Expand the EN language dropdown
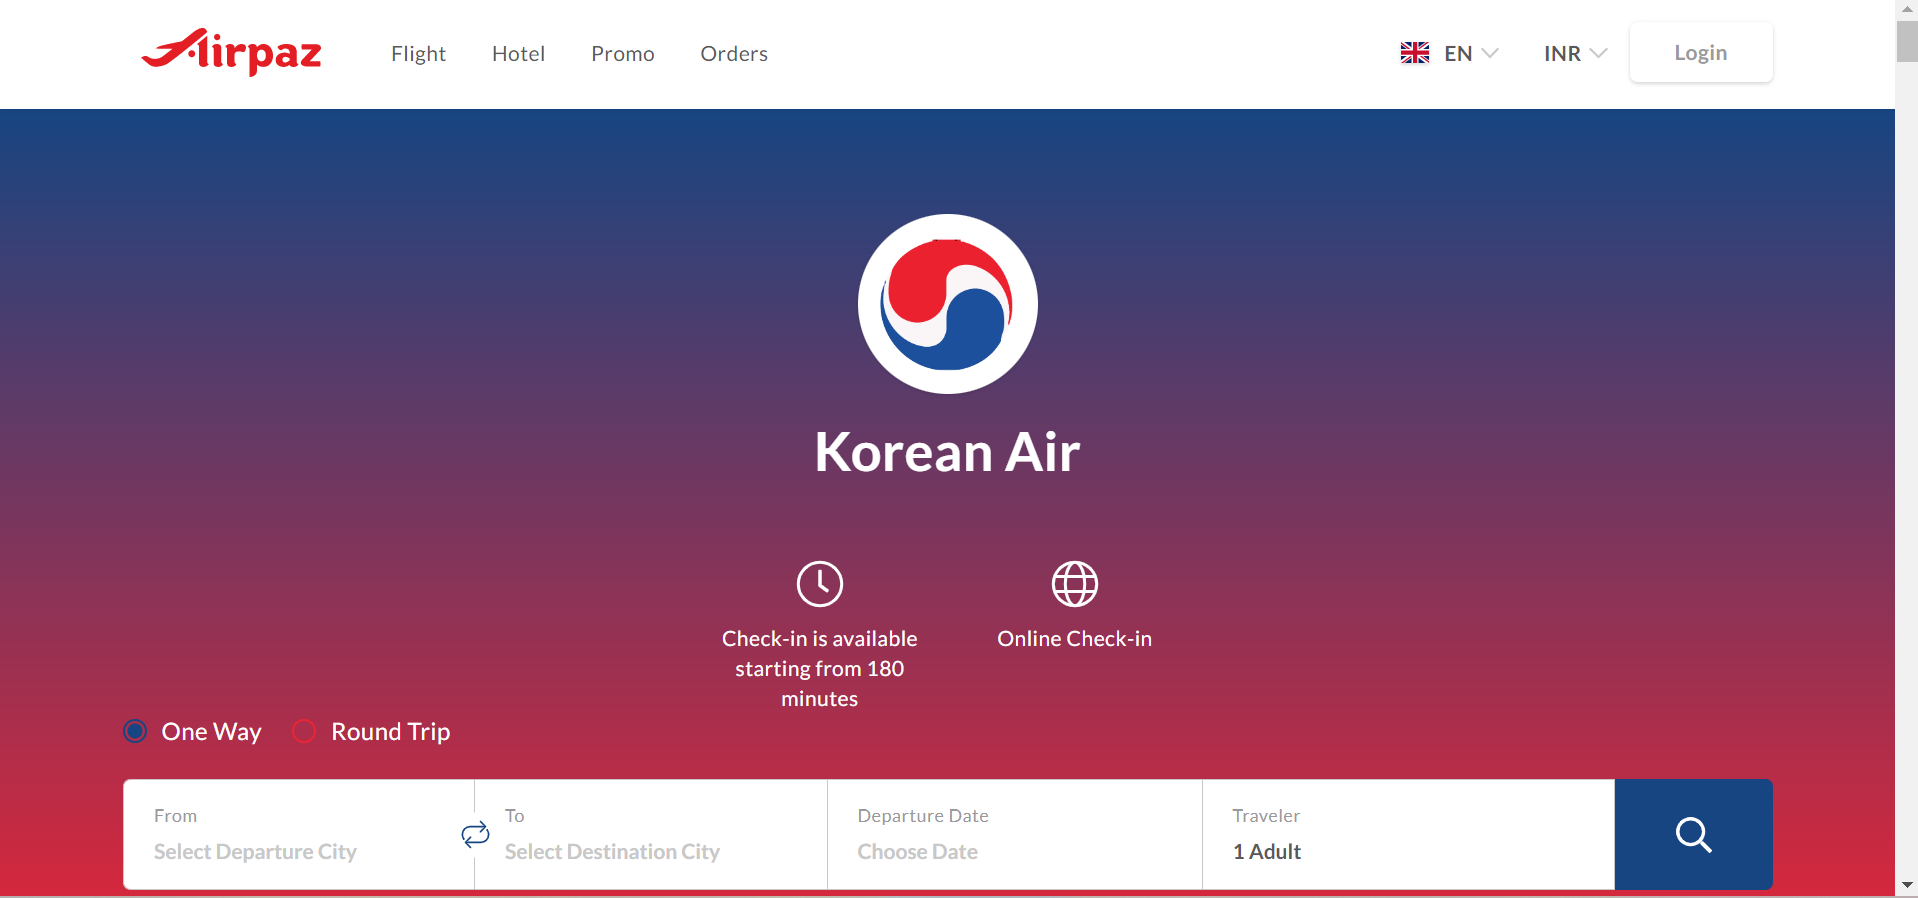 click(x=1470, y=53)
